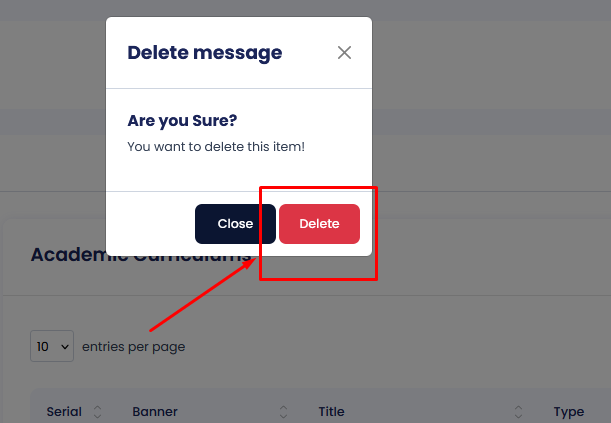Screen dimensions: 611x423
Task: Click the "You want to delete this item!" text
Action: [216, 147]
